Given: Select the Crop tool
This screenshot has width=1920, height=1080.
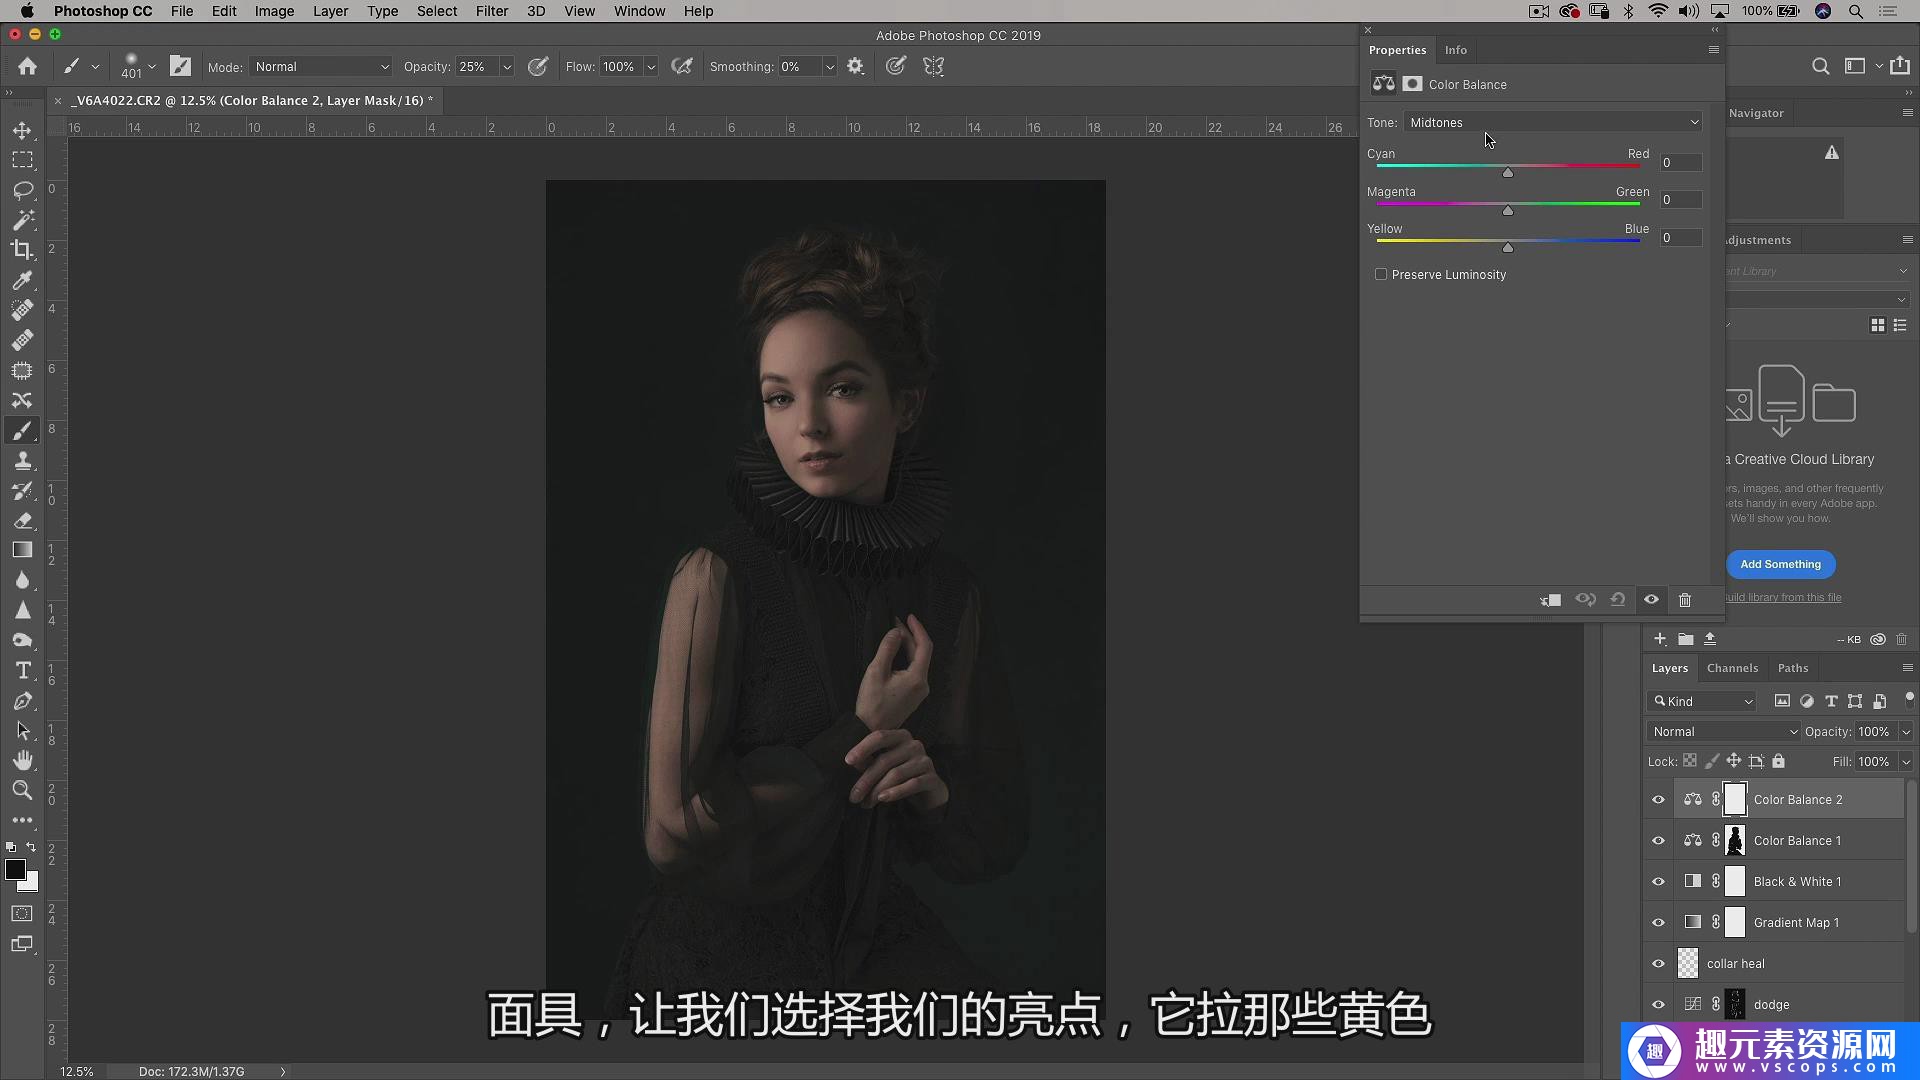Looking at the screenshot, I should click(22, 250).
